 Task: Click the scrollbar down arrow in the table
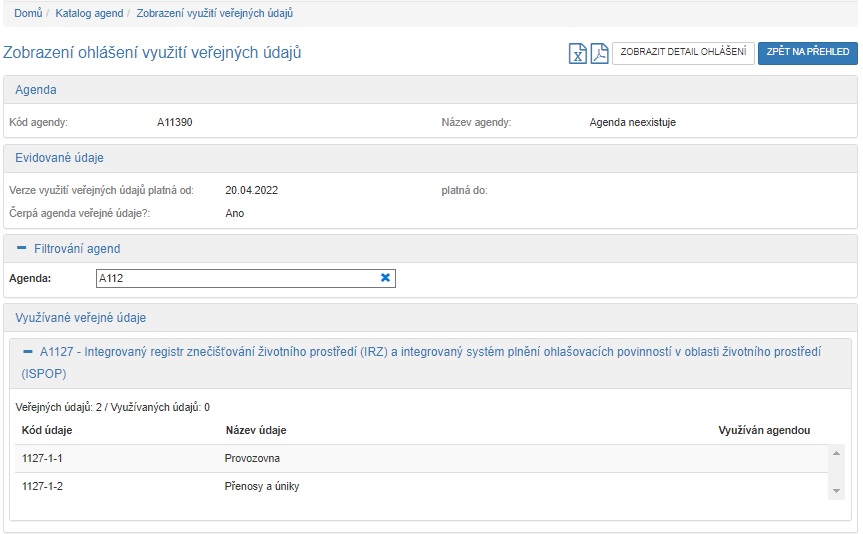point(836,491)
